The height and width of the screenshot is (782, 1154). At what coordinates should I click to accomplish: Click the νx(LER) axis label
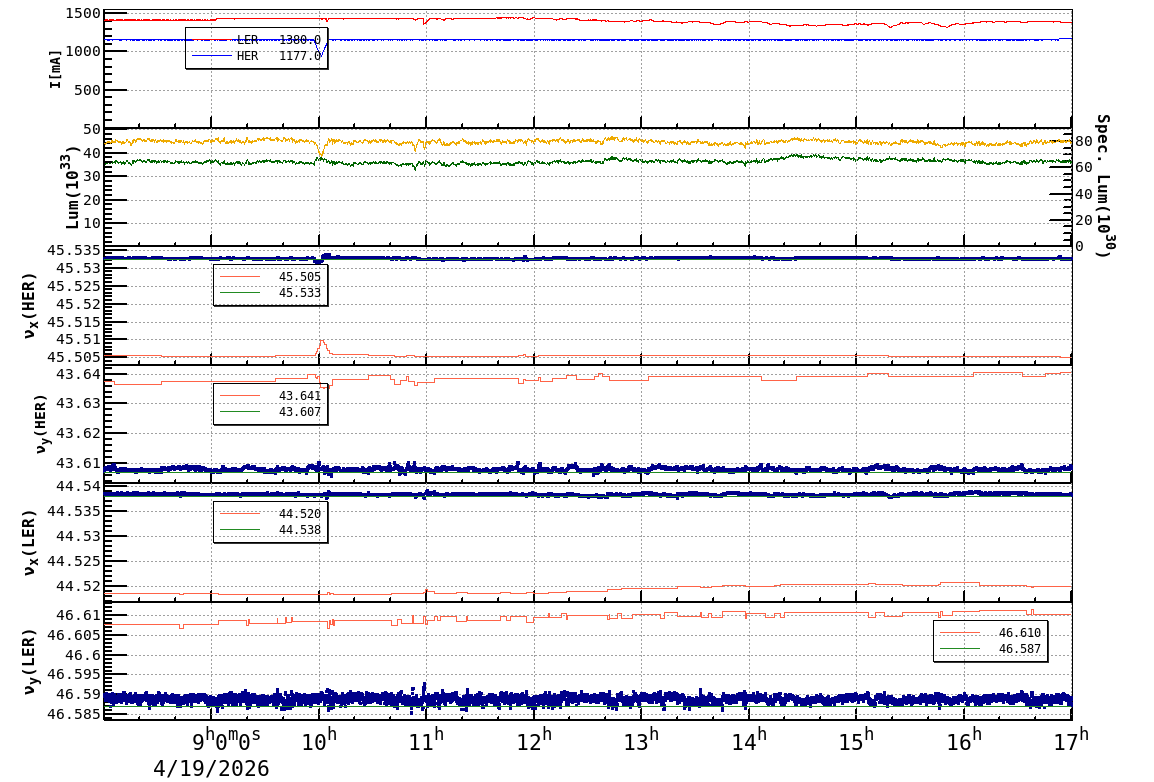[29, 544]
